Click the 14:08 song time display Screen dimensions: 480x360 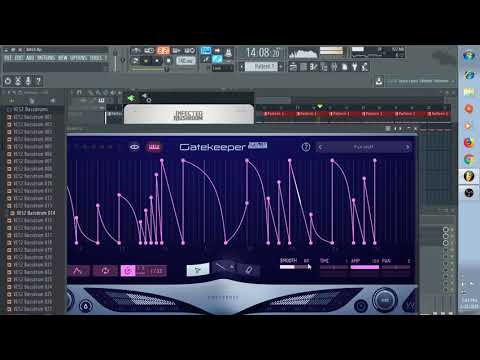(x=263, y=53)
